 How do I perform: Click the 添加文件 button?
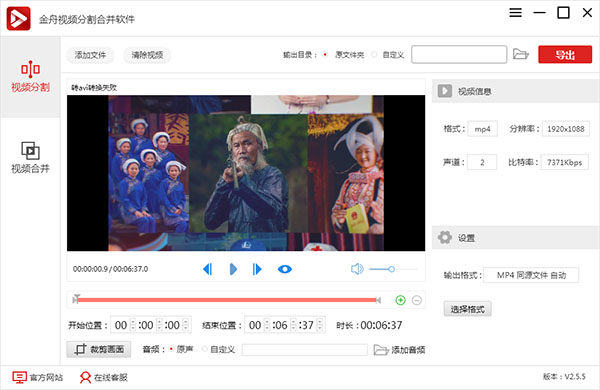pos(90,55)
